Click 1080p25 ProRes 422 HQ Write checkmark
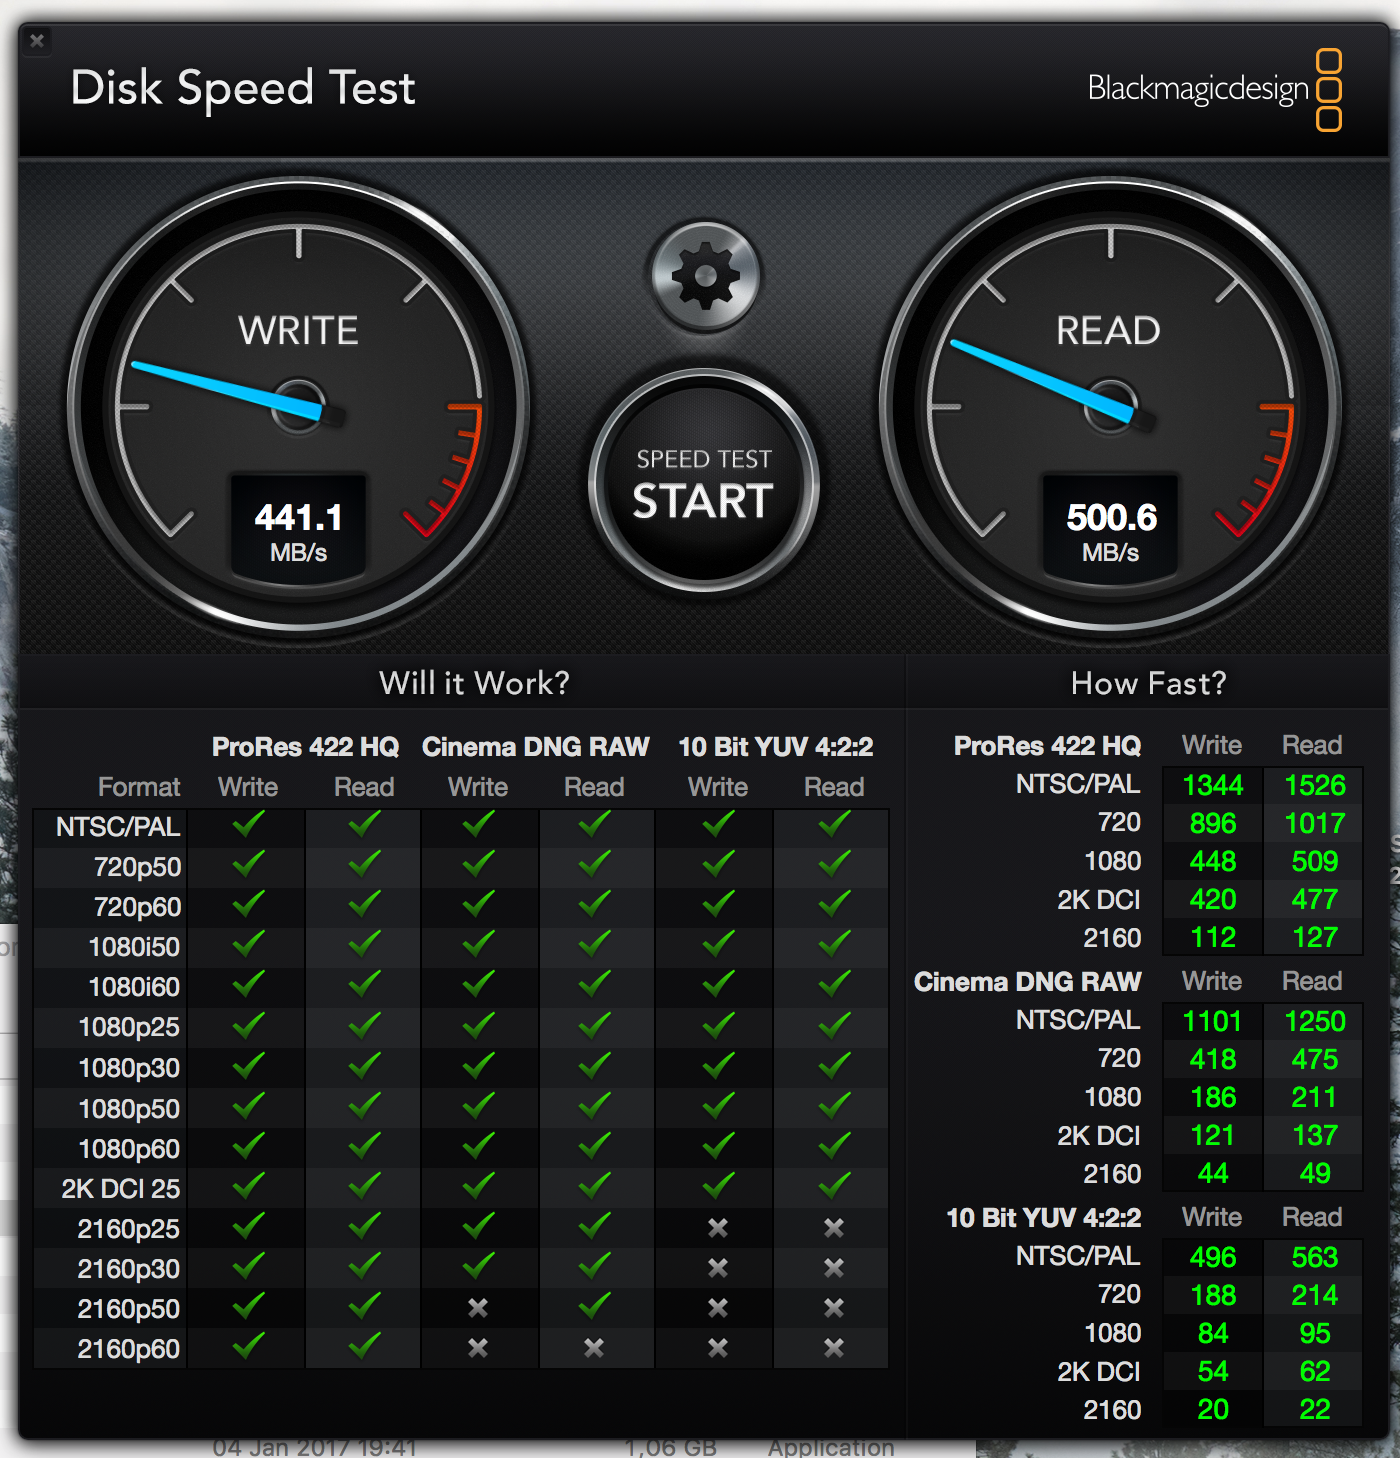 [248, 1025]
